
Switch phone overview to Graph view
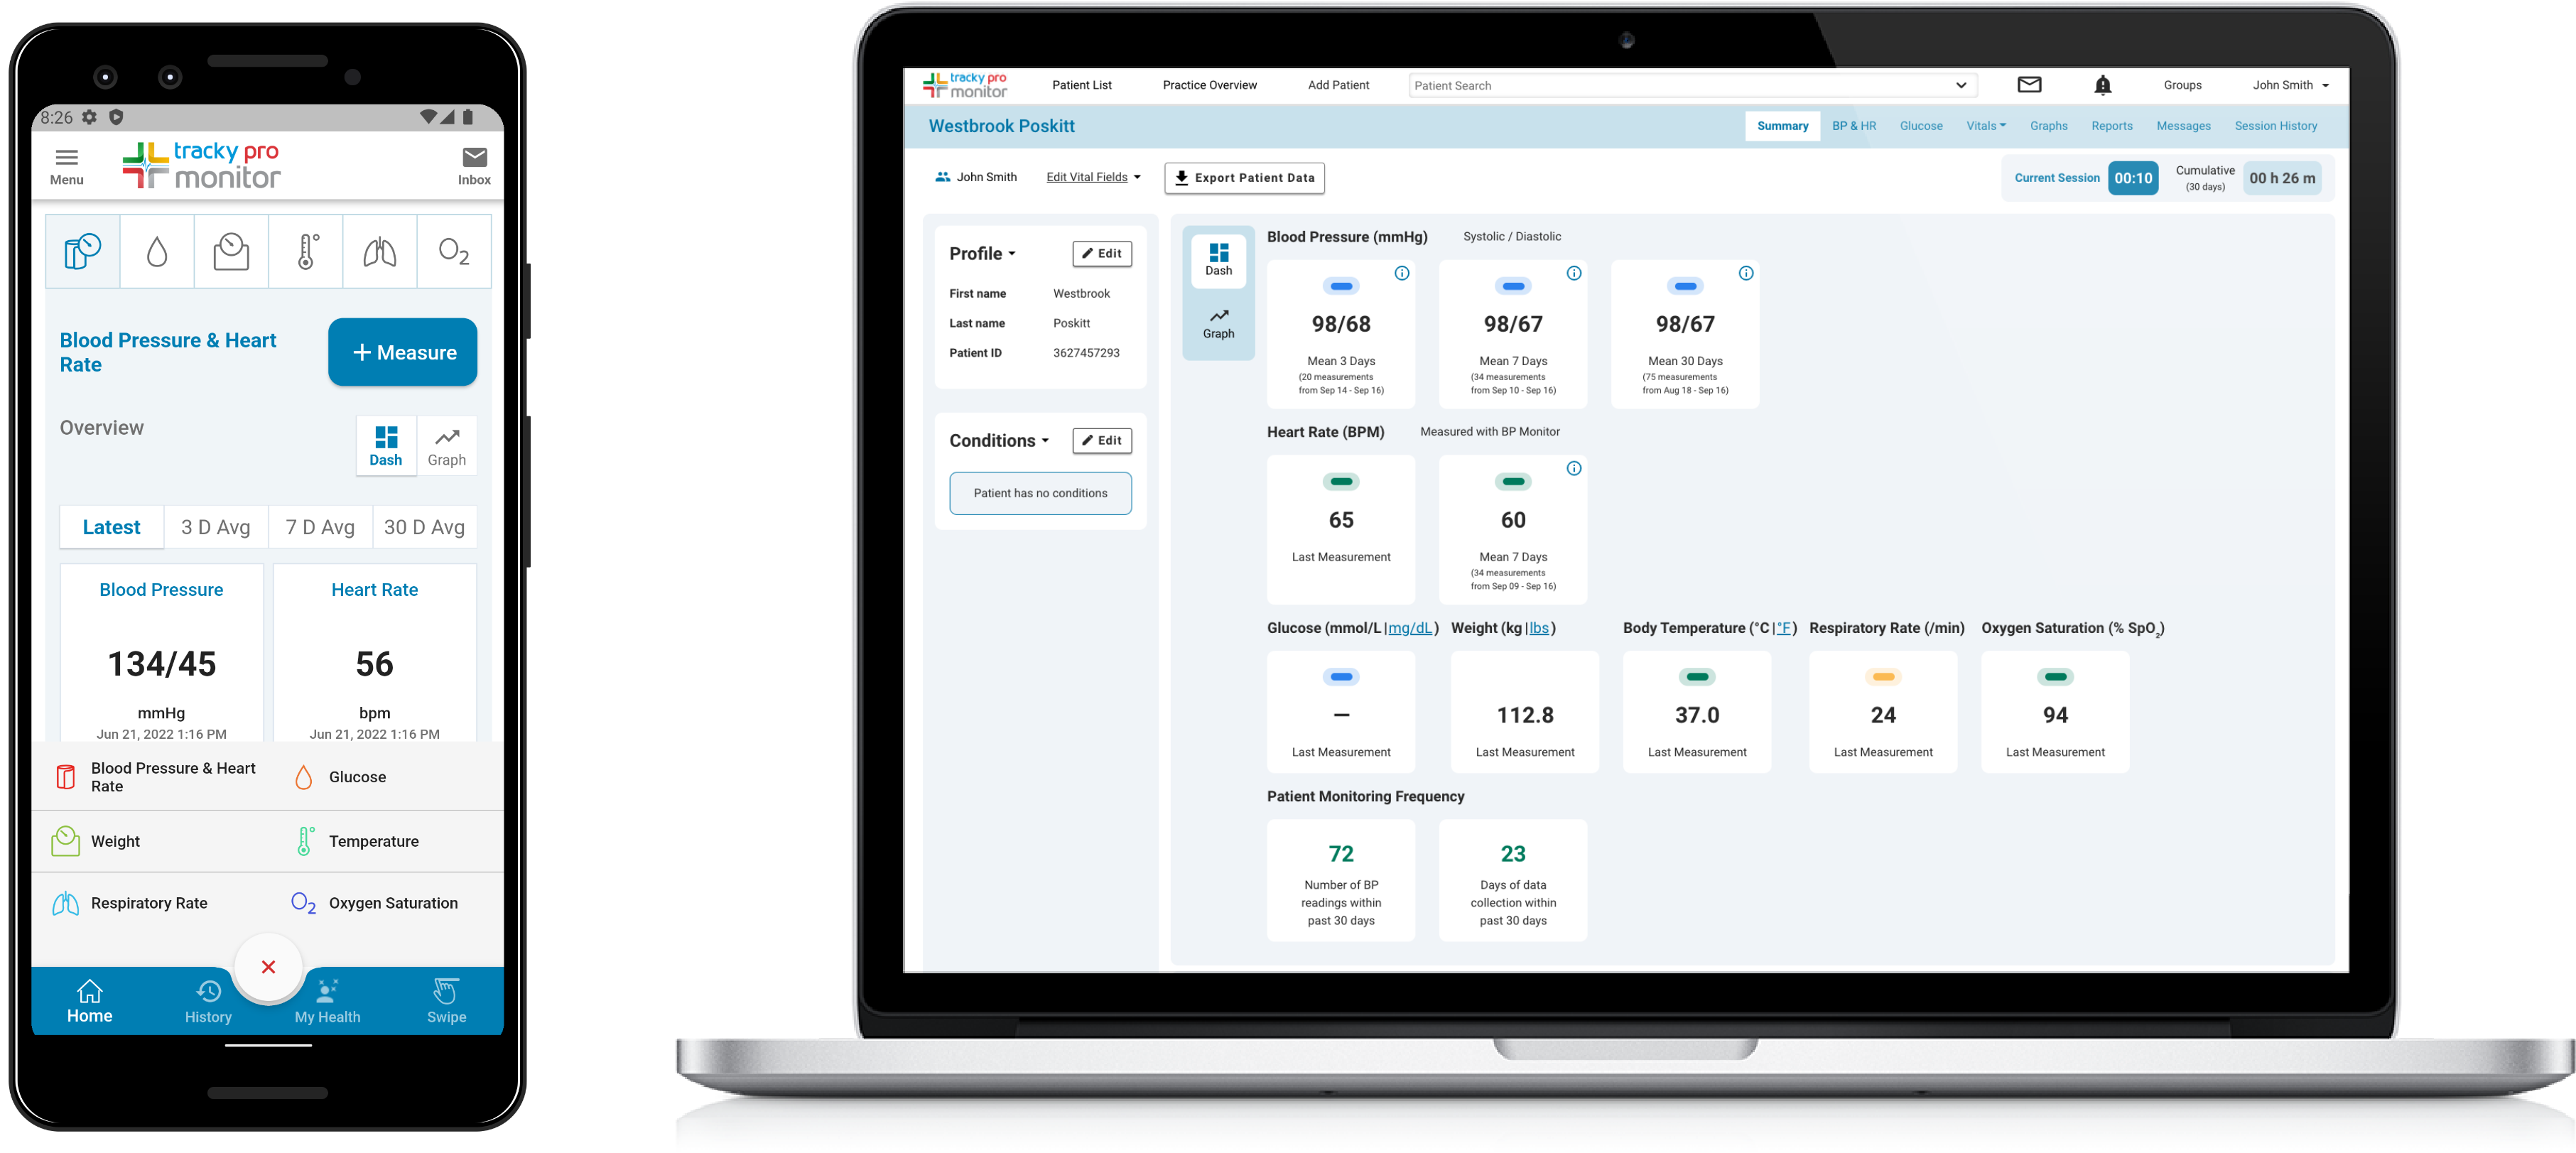tap(446, 446)
